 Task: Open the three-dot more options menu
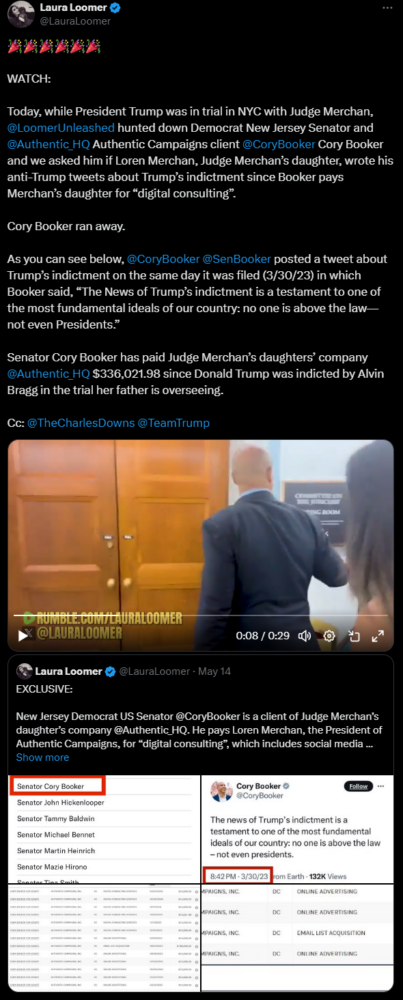(388, 8)
